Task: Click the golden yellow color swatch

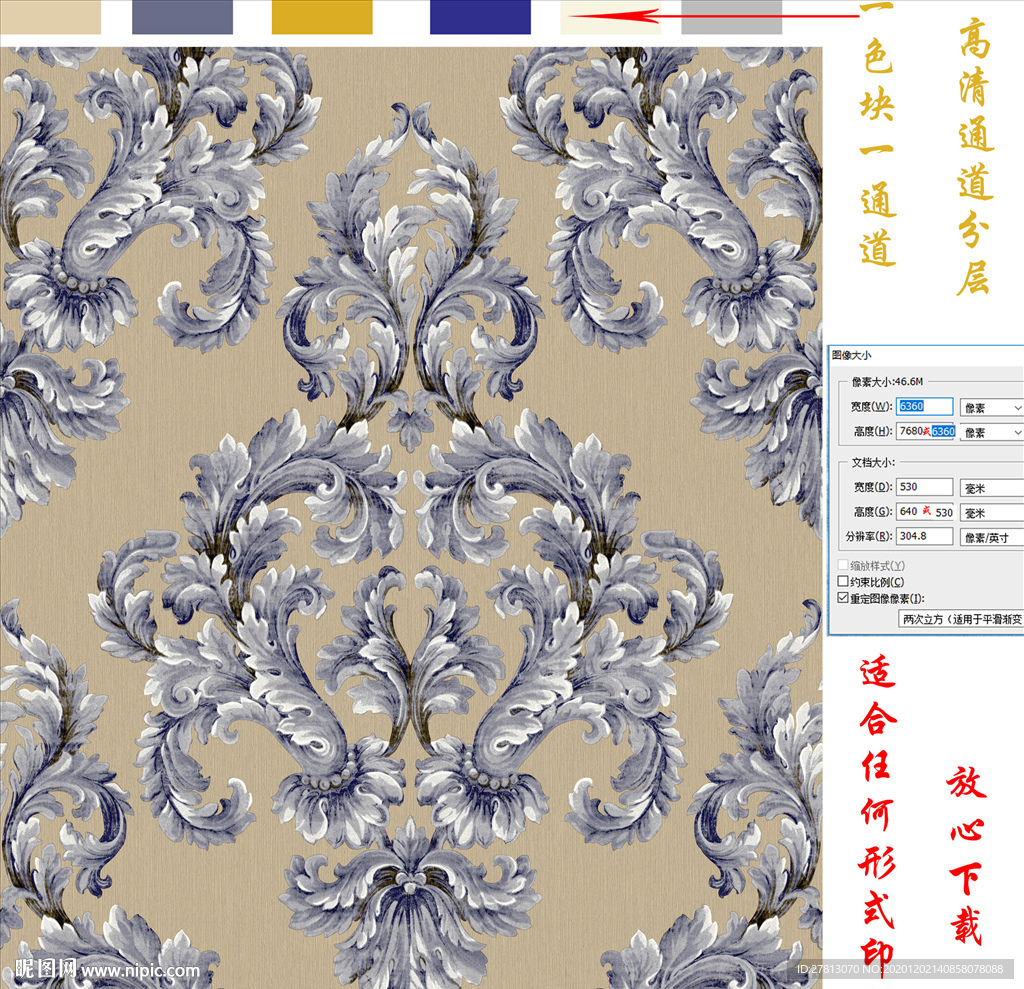Action: pos(322,17)
